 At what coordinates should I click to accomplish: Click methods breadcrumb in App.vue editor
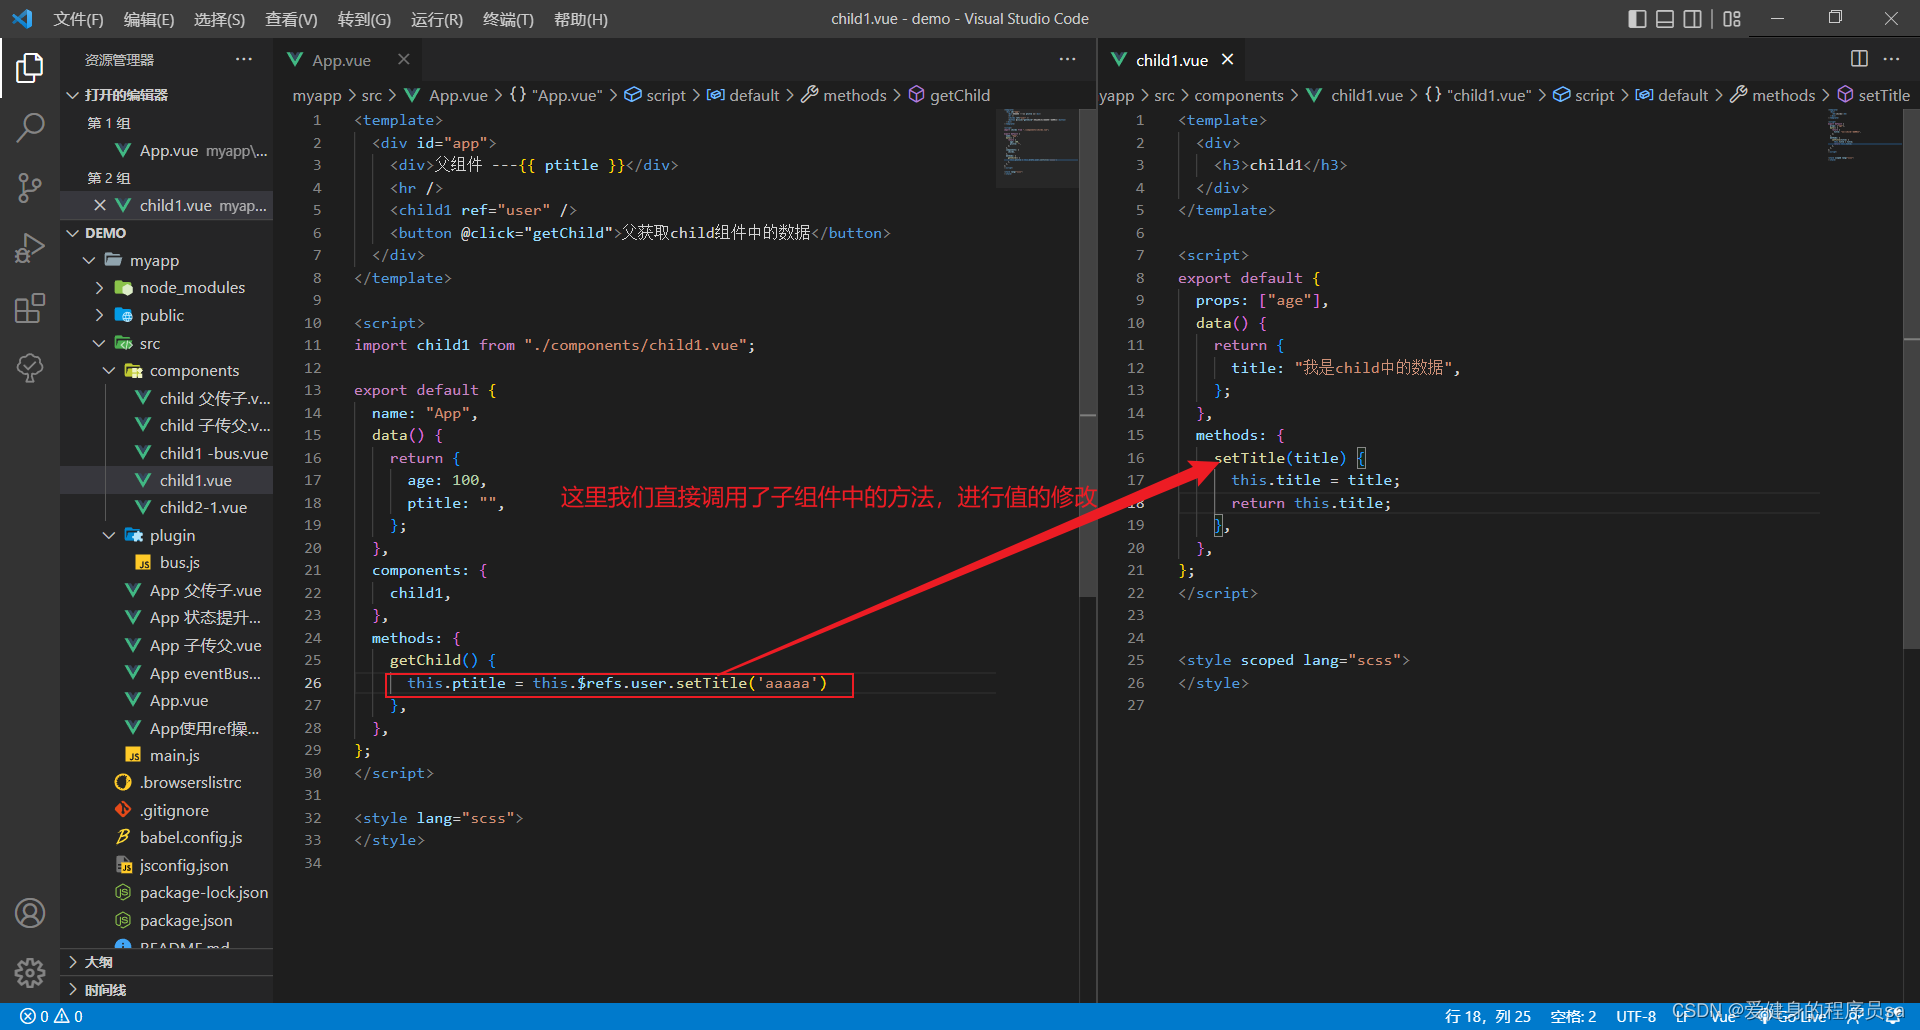(855, 95)
